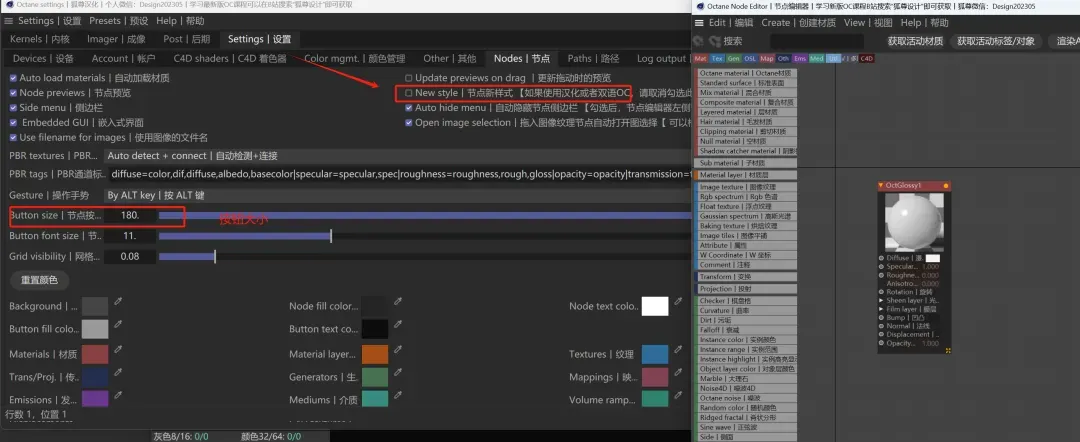
Task: Collapse the OctGlossy1 node triangle
Action: (881, 185)
